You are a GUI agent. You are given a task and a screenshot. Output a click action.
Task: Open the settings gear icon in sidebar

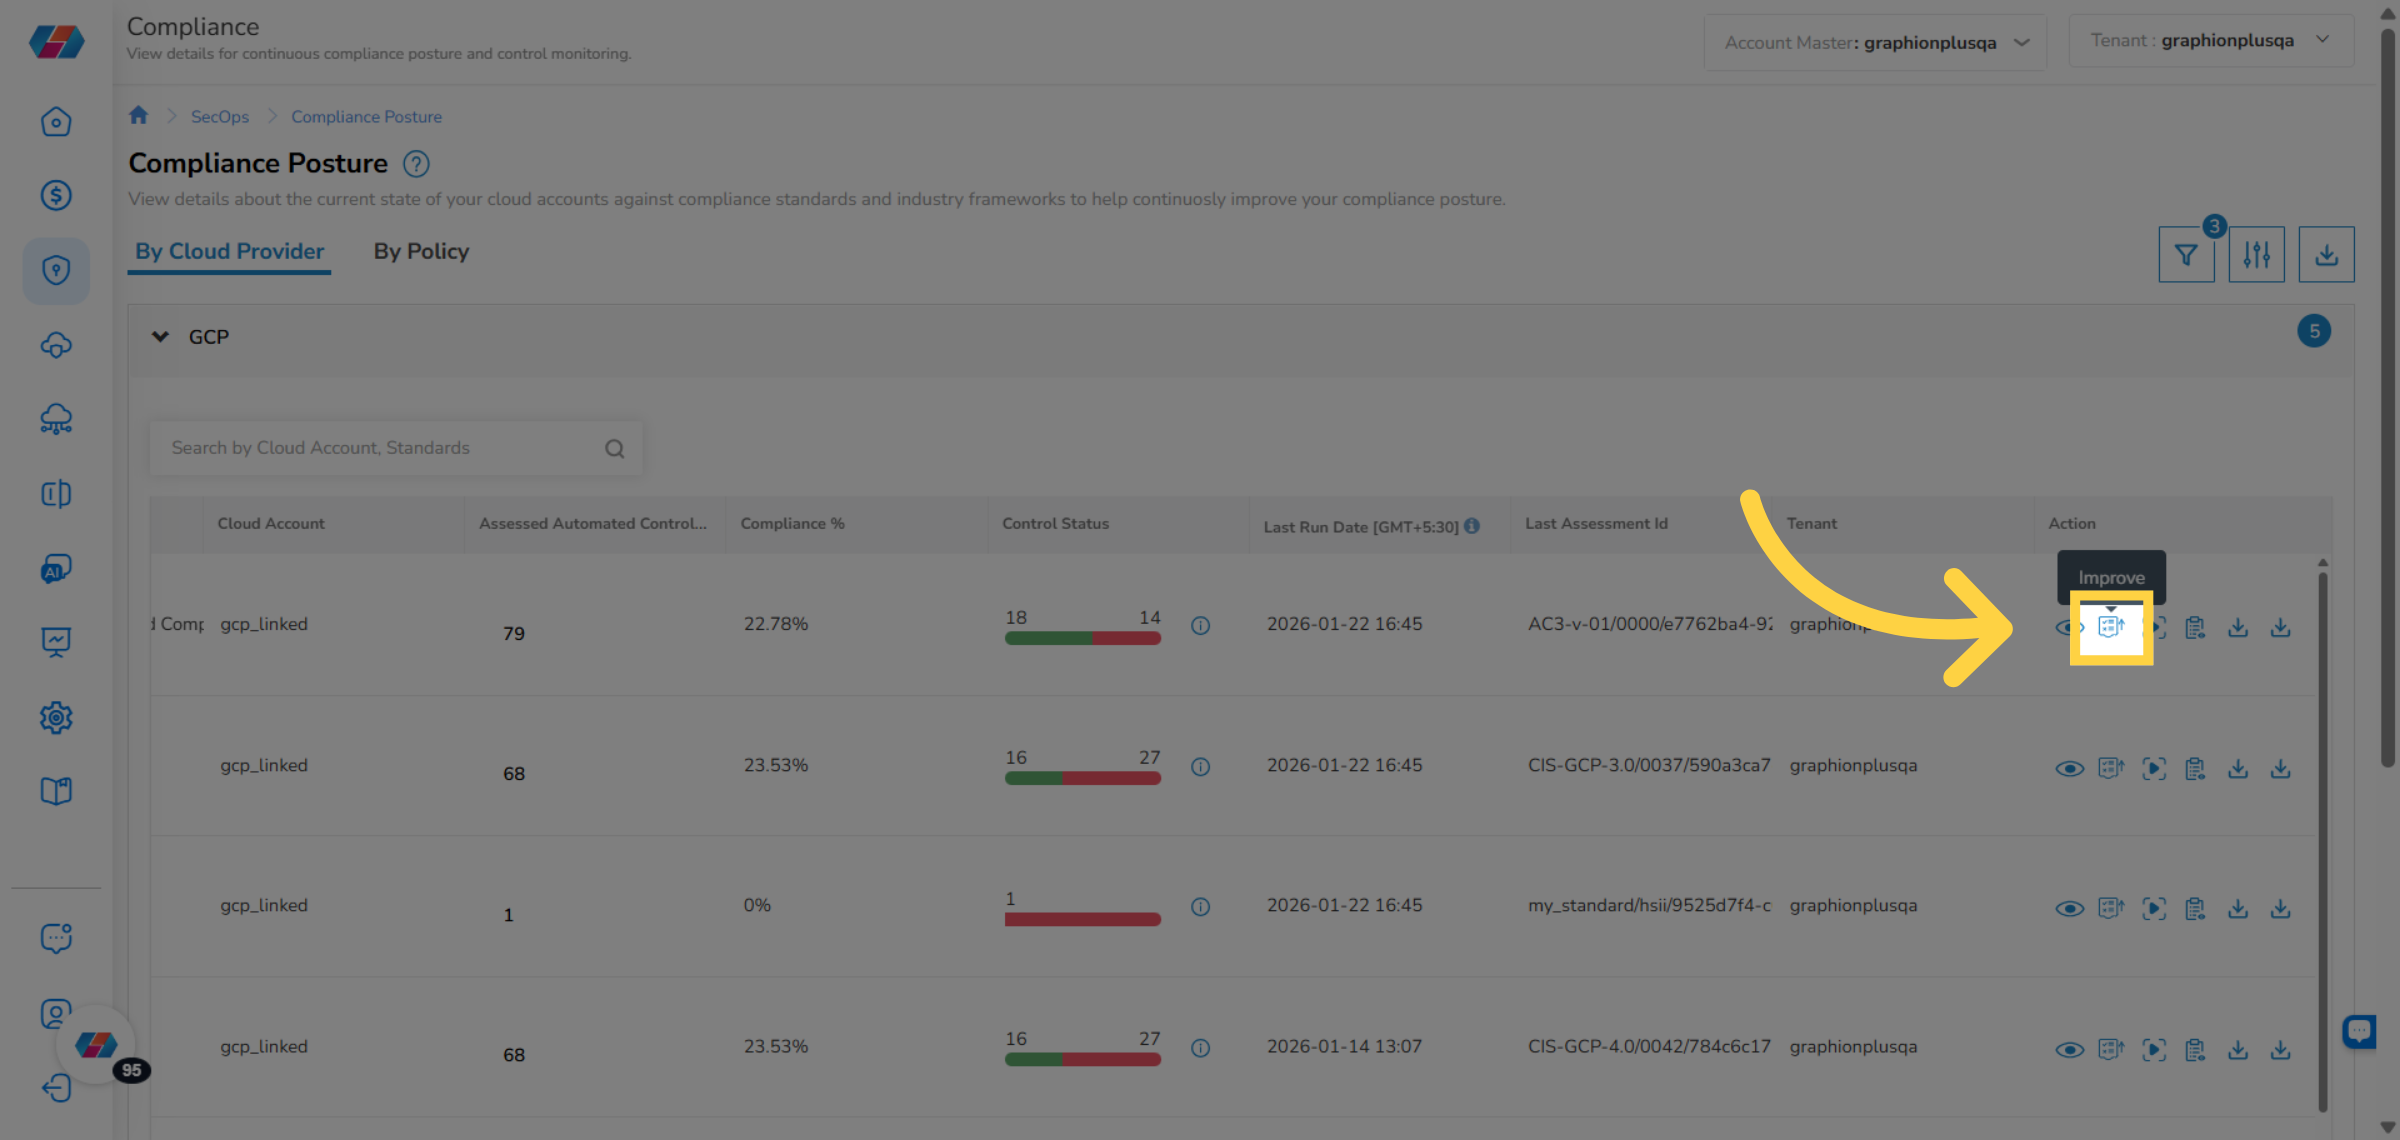point(56,717)
